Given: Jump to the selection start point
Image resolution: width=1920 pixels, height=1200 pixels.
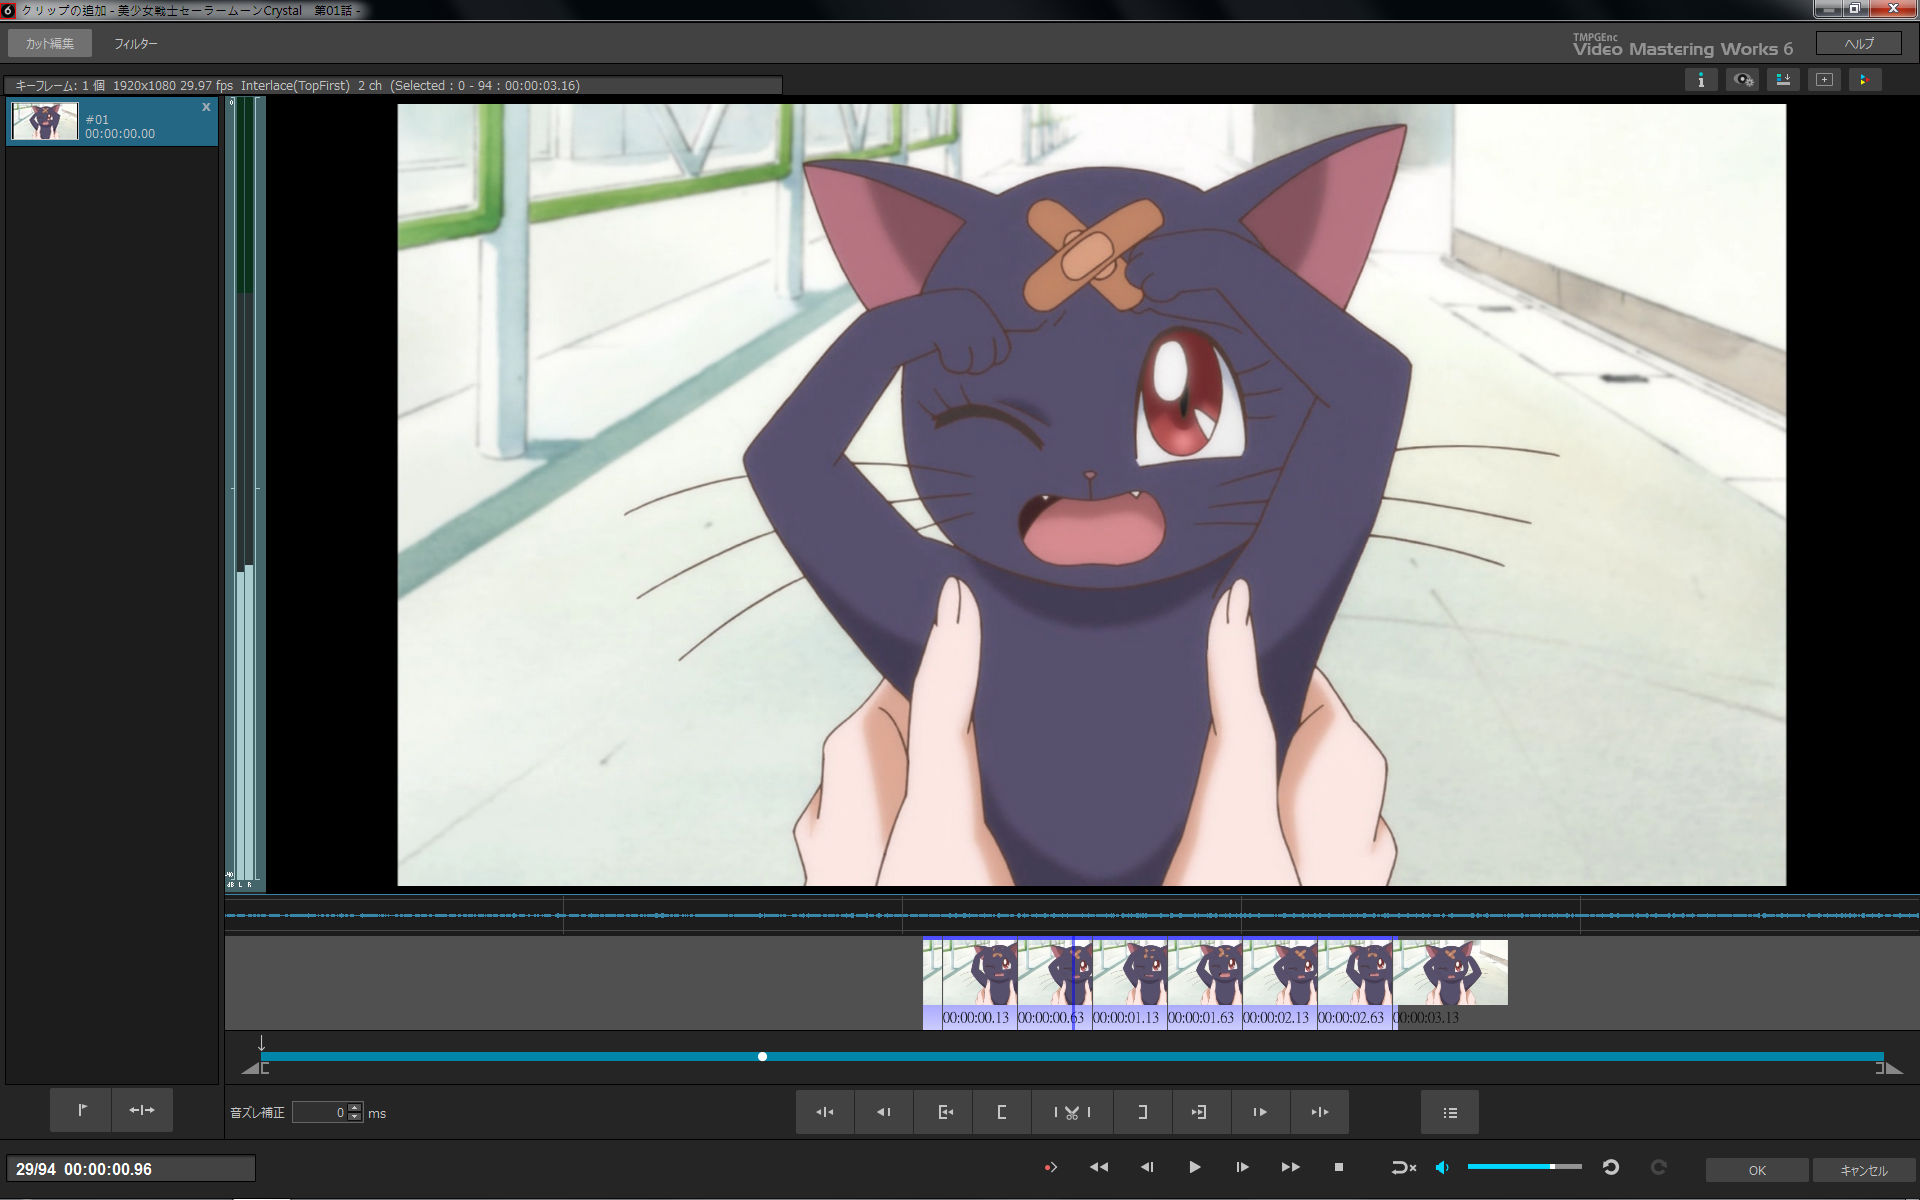Looking at the screenshot, I should [944, 1112].
